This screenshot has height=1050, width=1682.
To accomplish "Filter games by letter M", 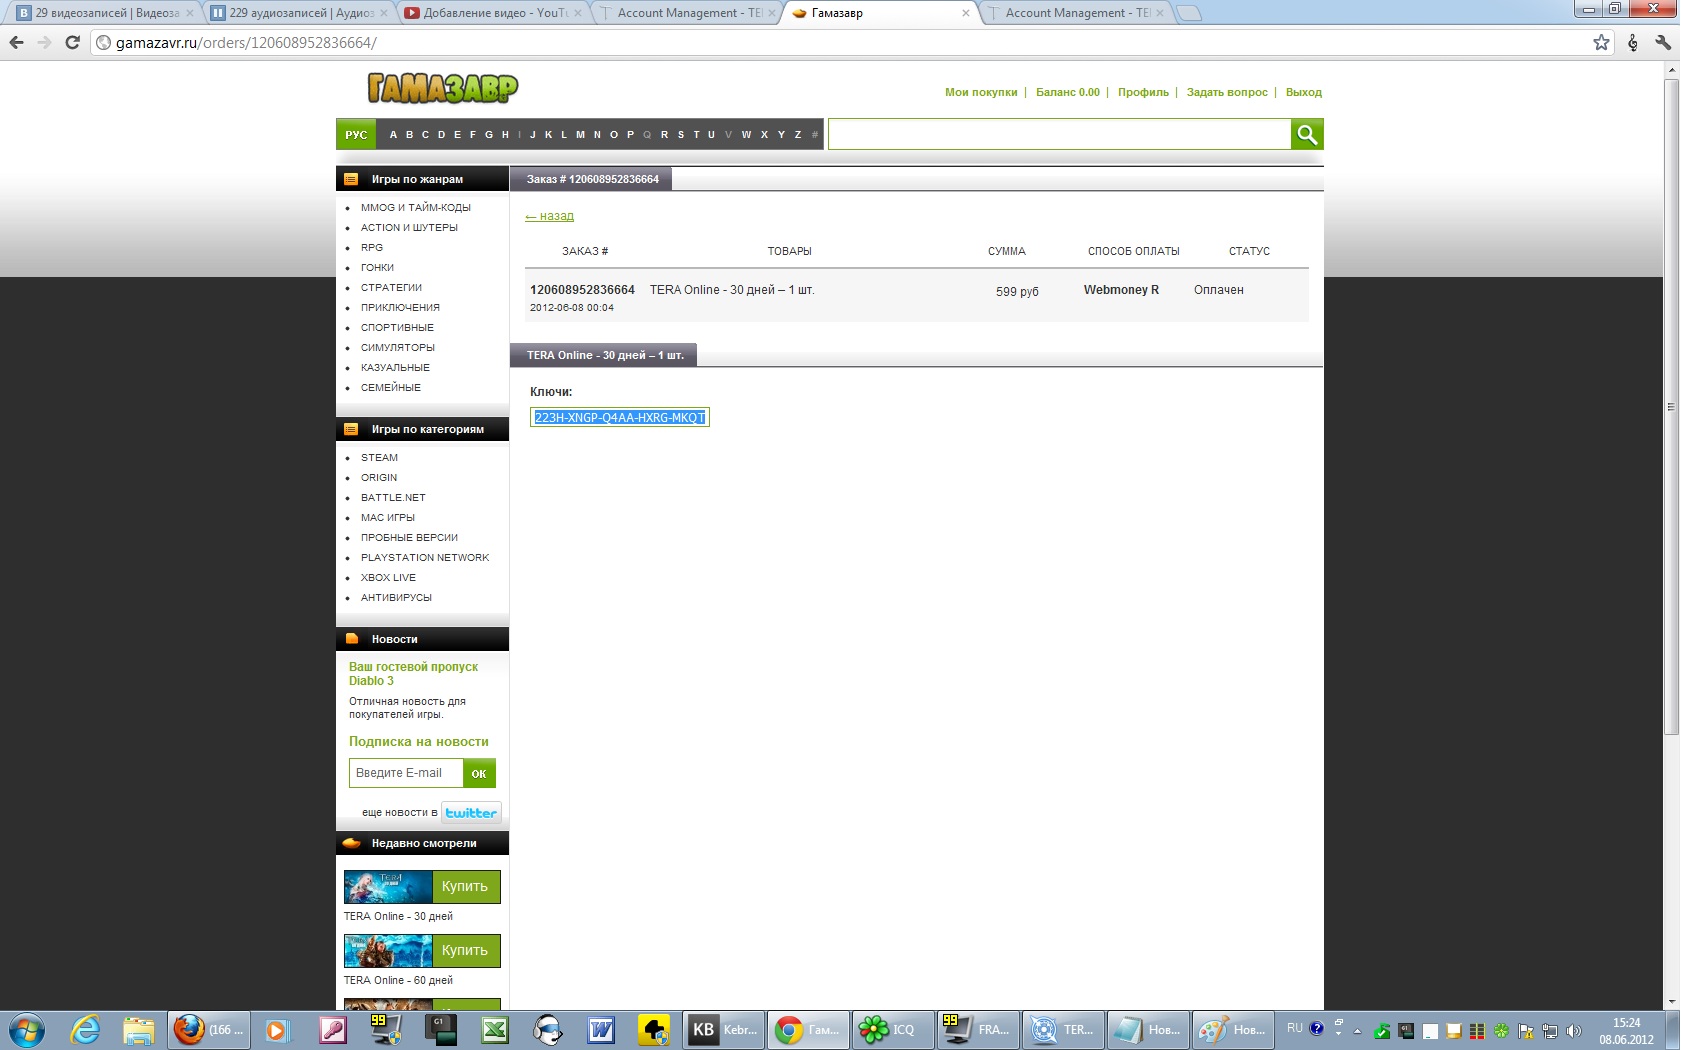I will click(580, 135).
